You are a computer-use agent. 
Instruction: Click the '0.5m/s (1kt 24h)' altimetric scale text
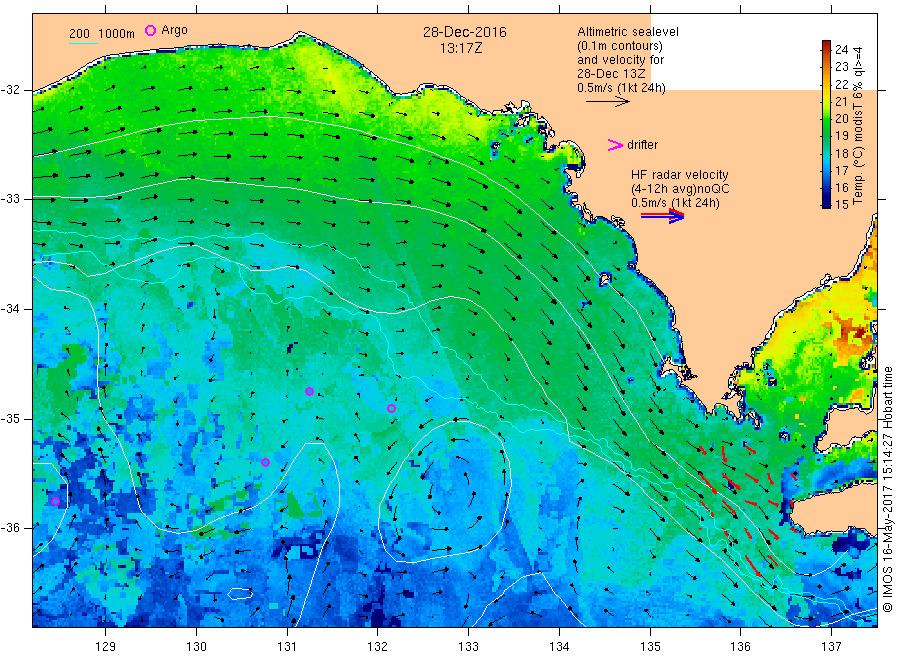tap(621, 88)
